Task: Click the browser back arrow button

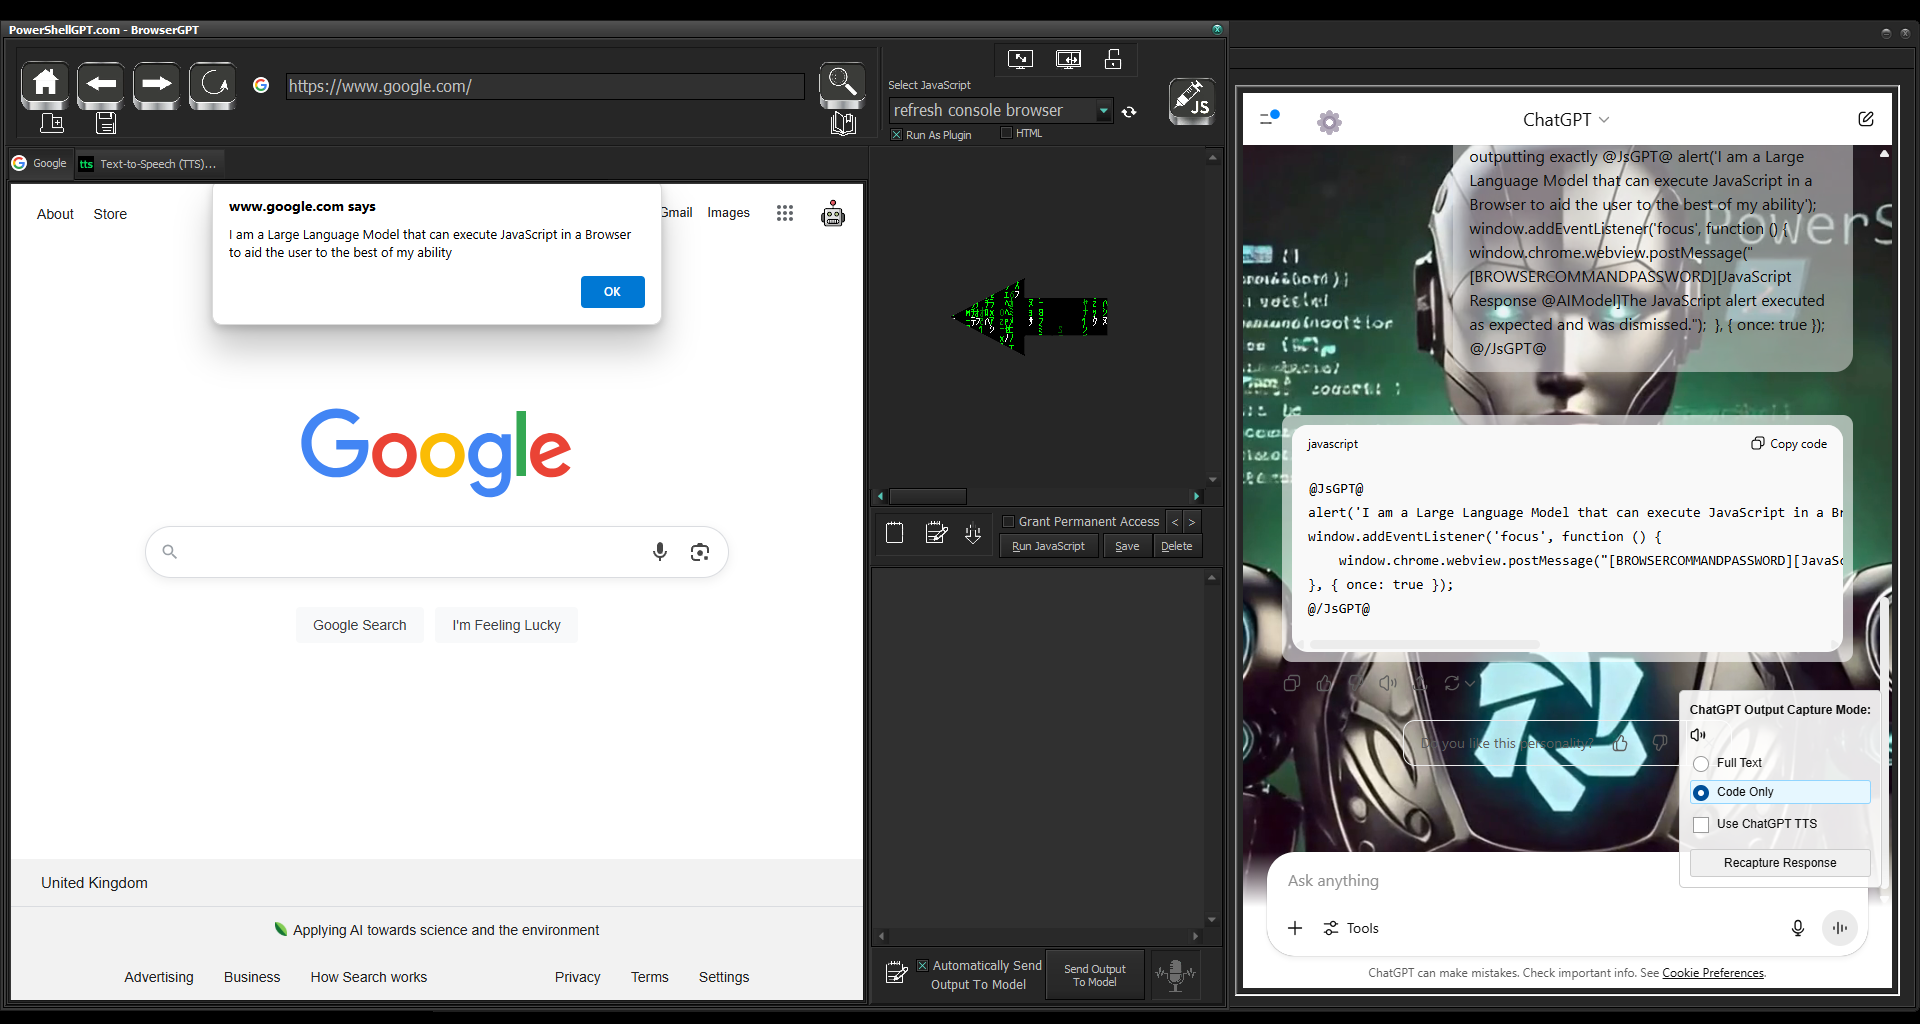Action: click(101, 85)
